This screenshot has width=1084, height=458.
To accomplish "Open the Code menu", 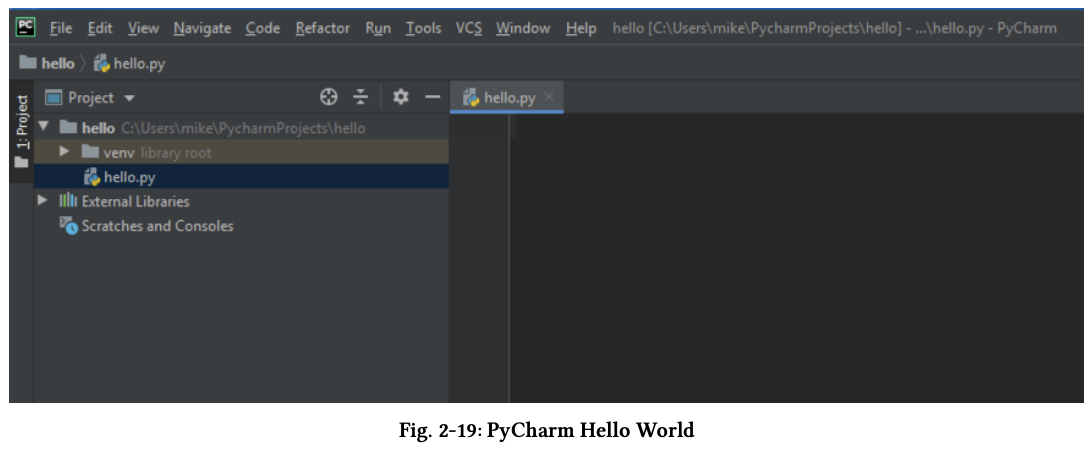I will [x=263, y=28].
